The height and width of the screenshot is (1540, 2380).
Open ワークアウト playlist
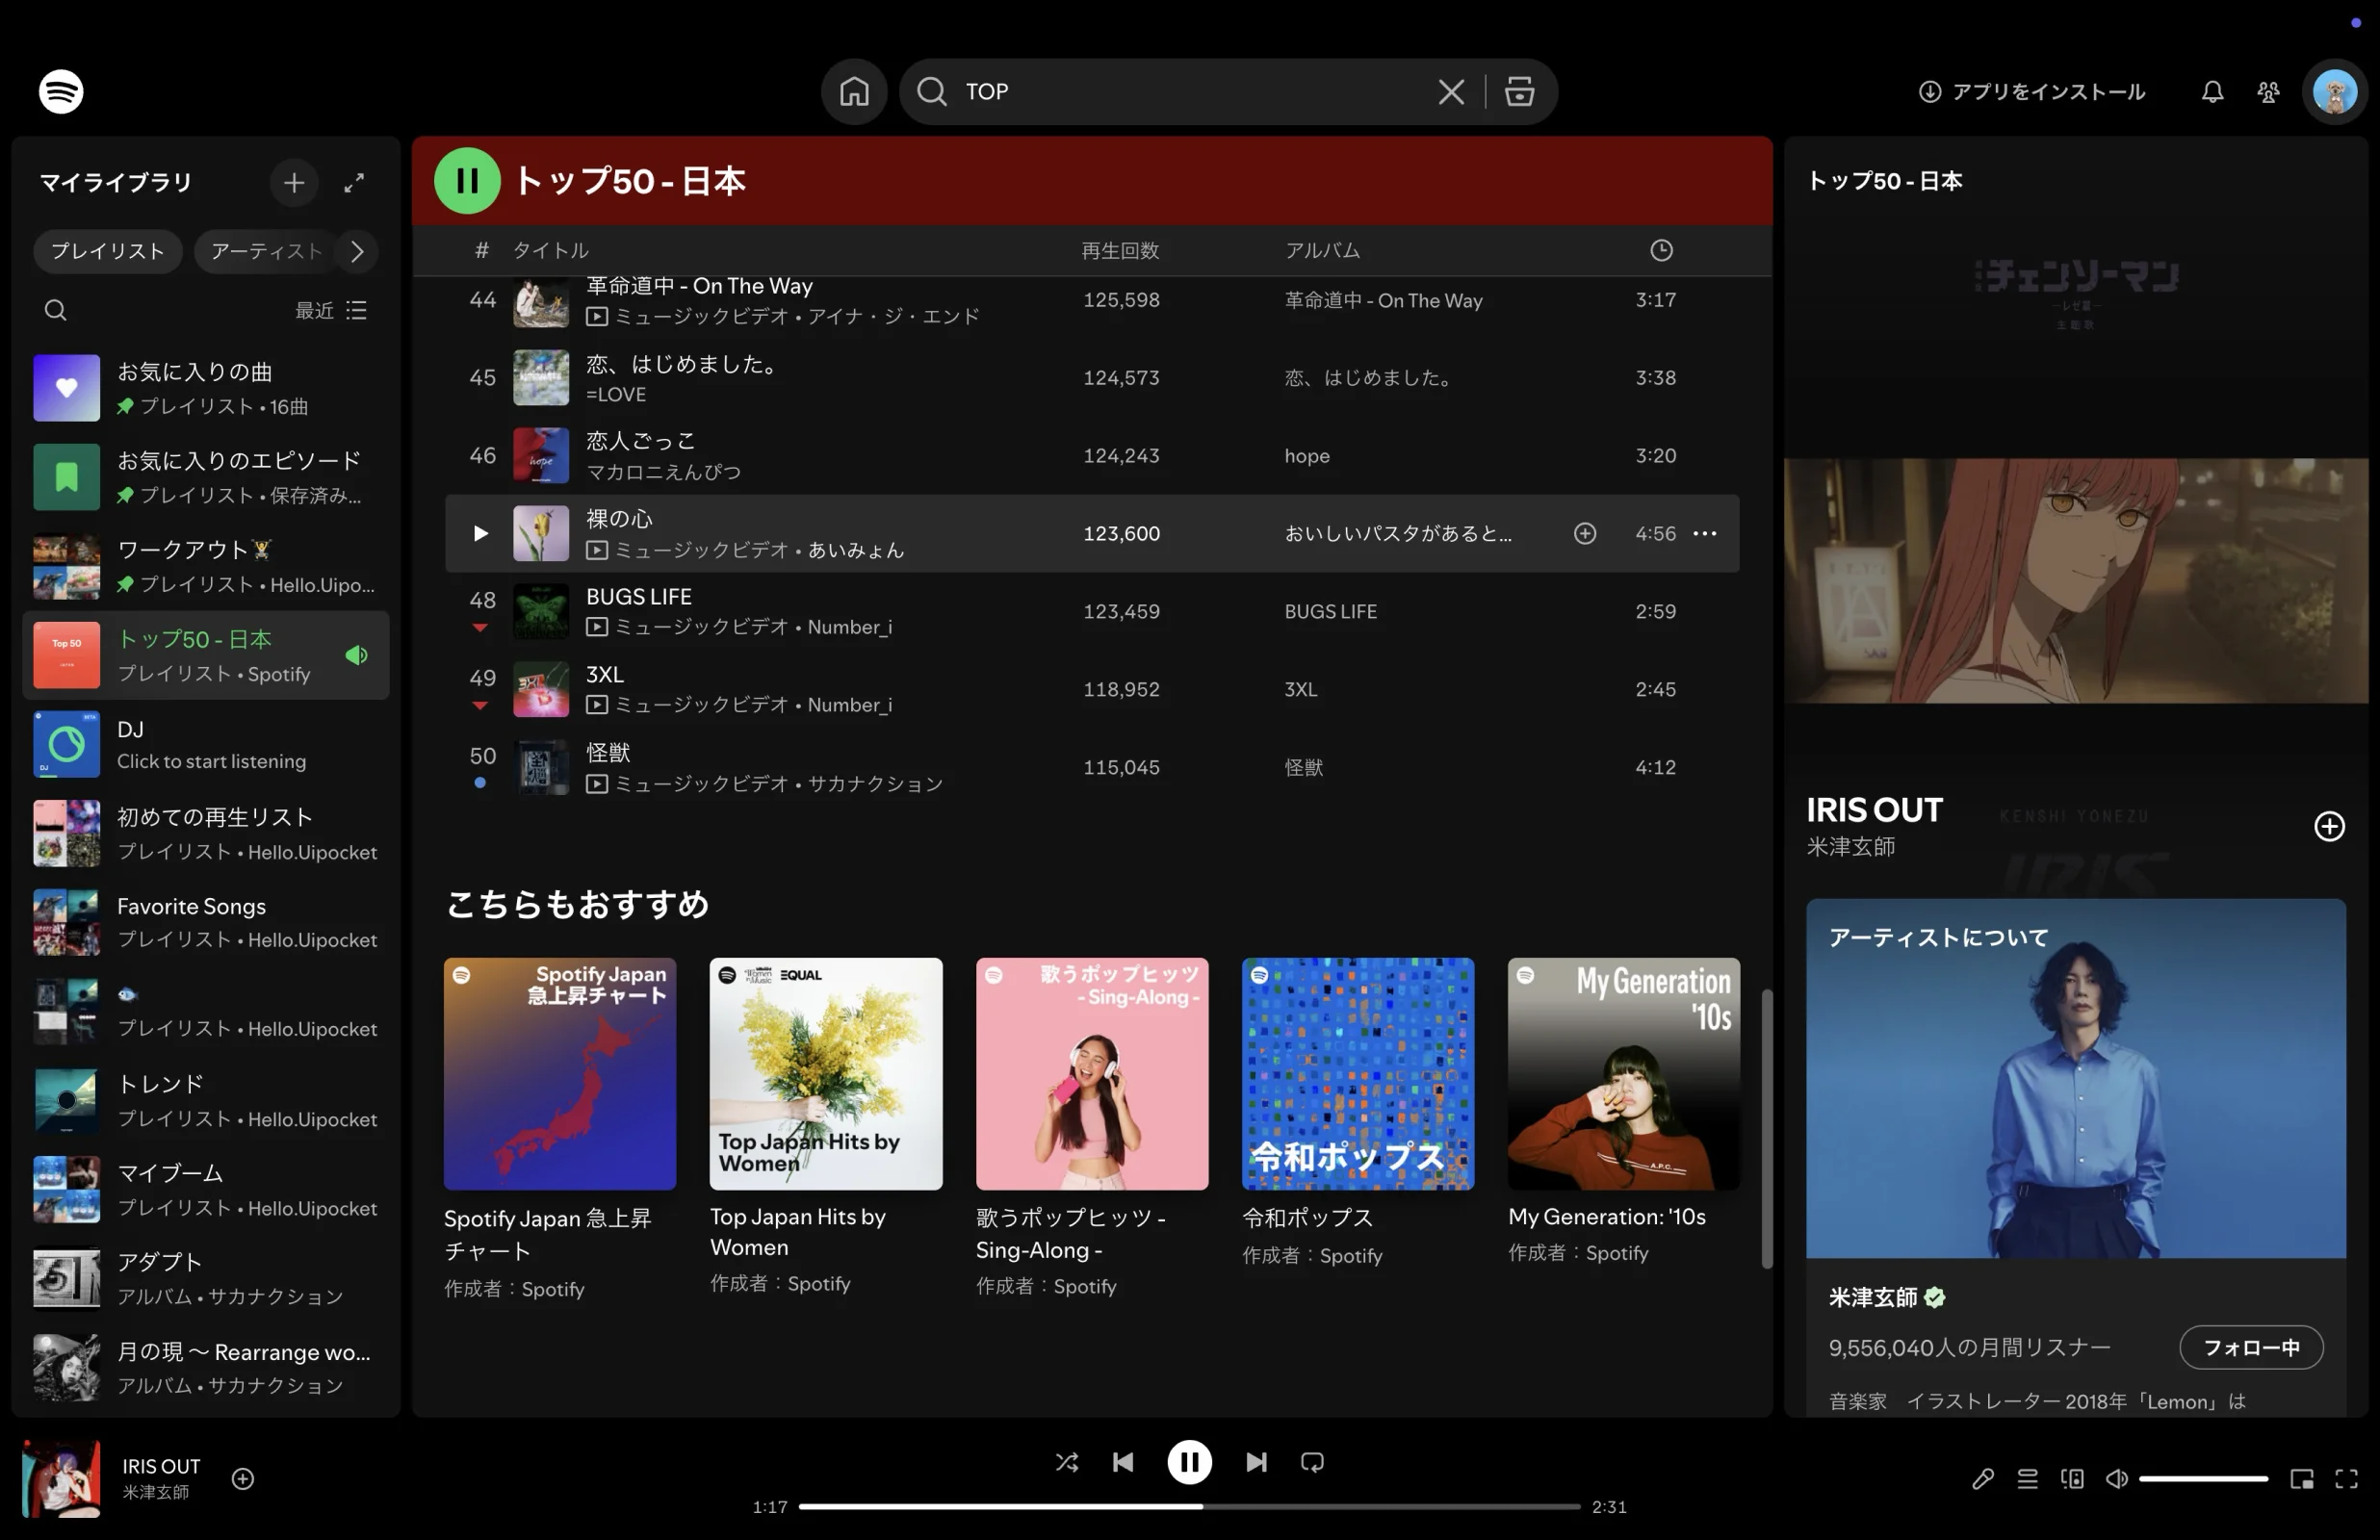[205, 566]
